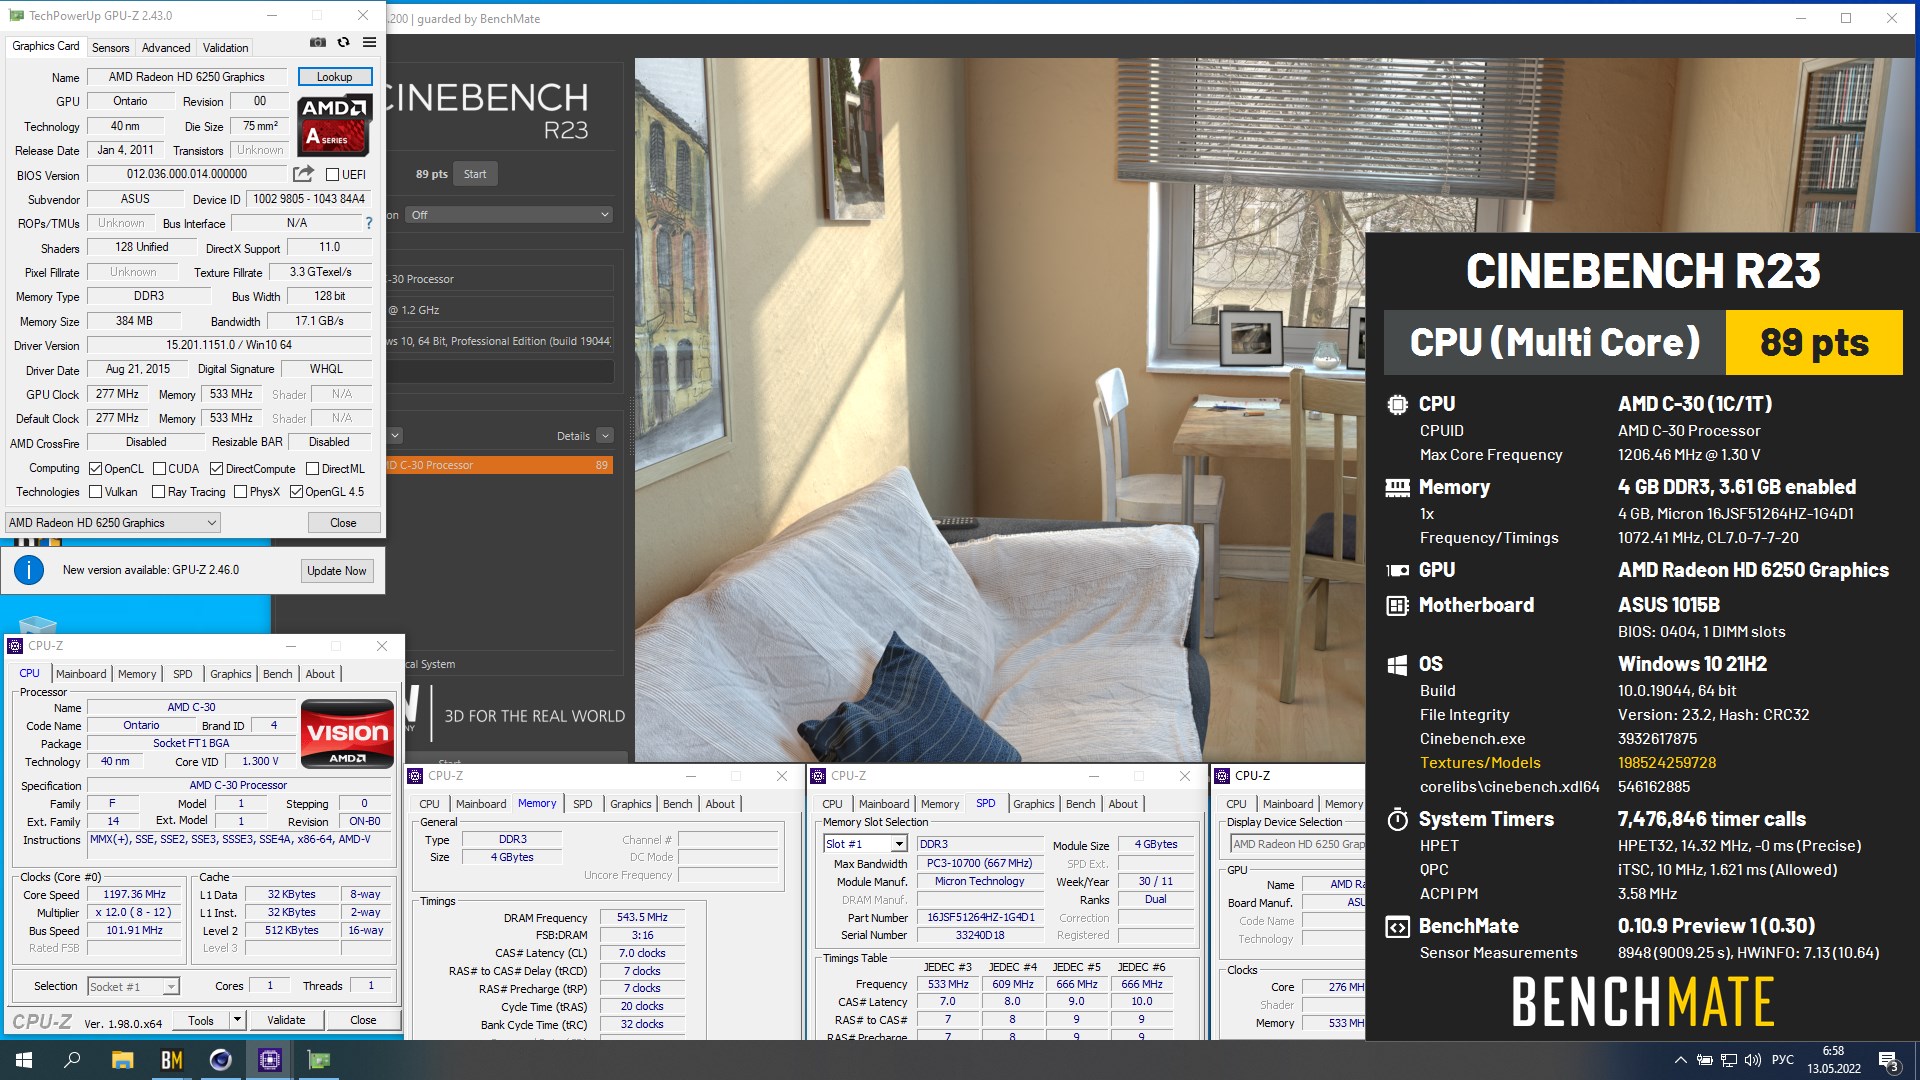Toggle UEFI checkbox in GPU-Z
1920x1080 pixels.
point(332,175)
